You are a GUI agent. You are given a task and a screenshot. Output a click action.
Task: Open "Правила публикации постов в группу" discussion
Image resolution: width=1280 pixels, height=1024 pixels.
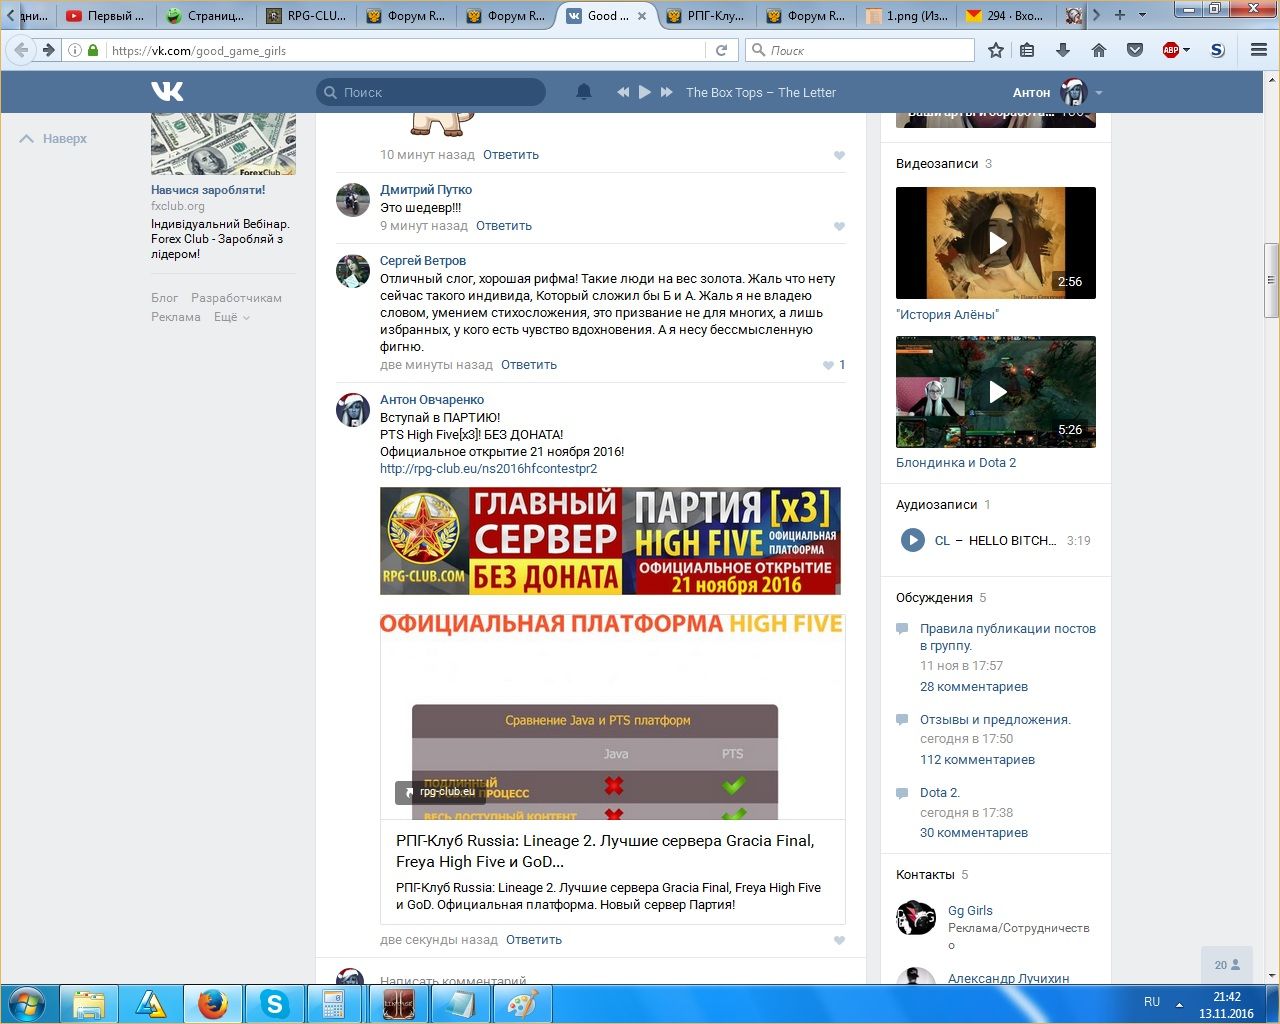coord(1008,637)
